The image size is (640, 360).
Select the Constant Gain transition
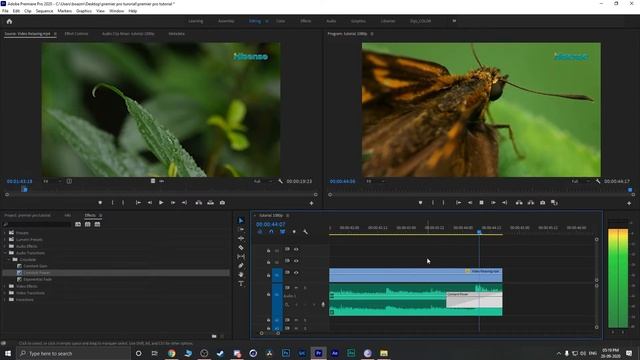pyautogui.click(x=35, y=266)
